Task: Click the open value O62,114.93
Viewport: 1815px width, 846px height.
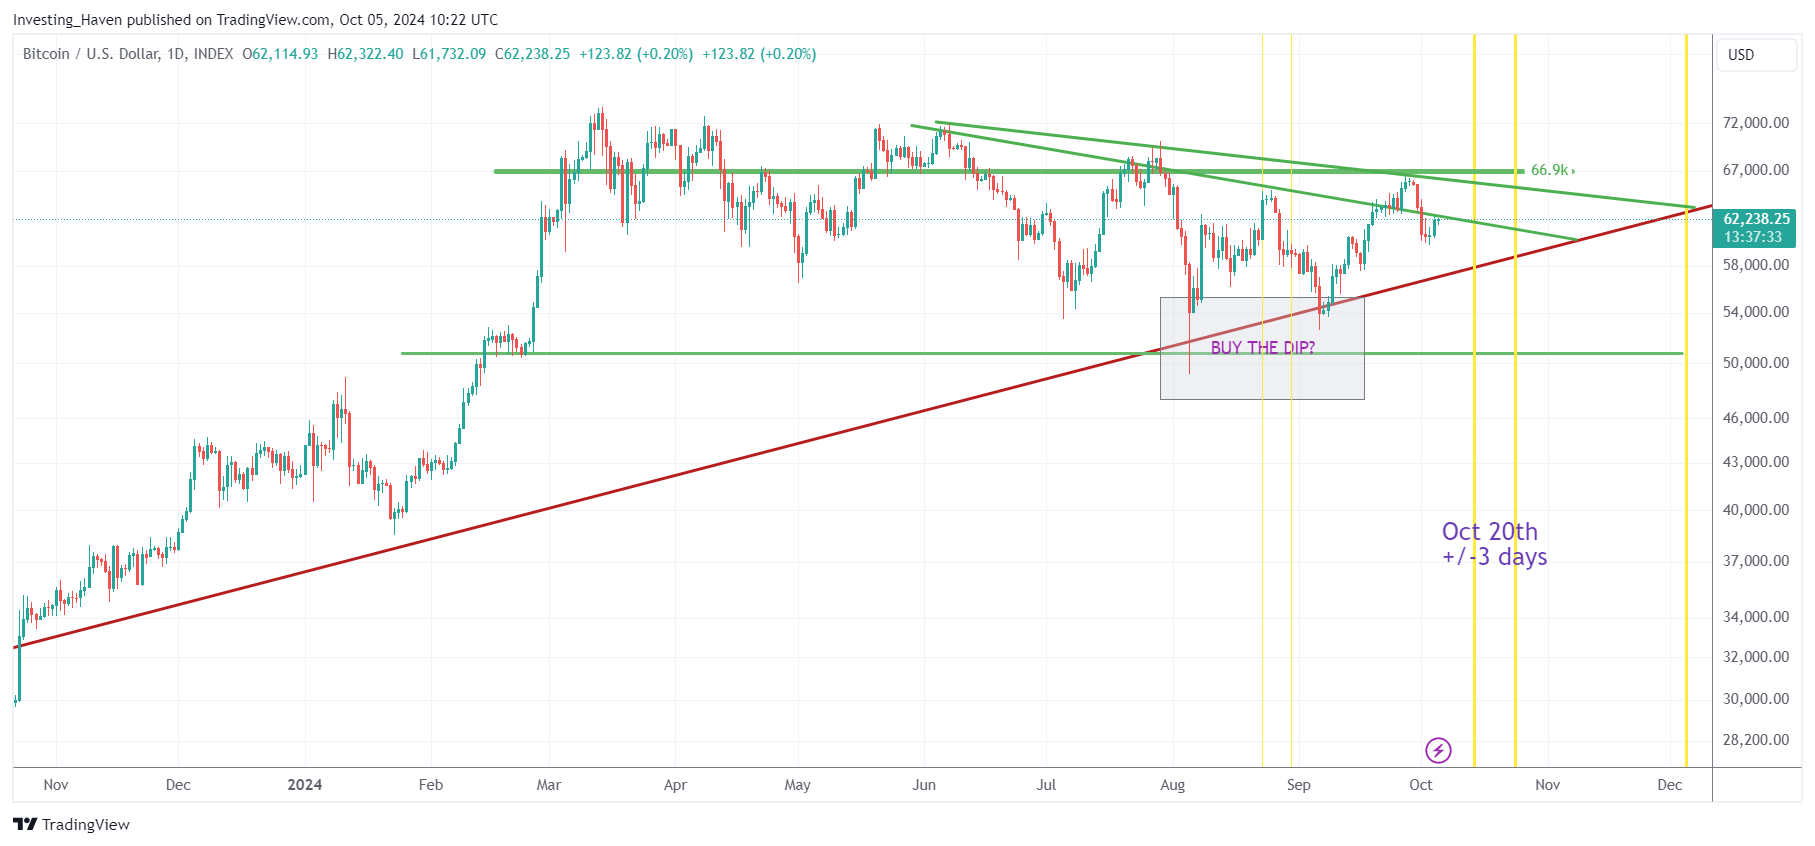Action: tap(280, 54)
